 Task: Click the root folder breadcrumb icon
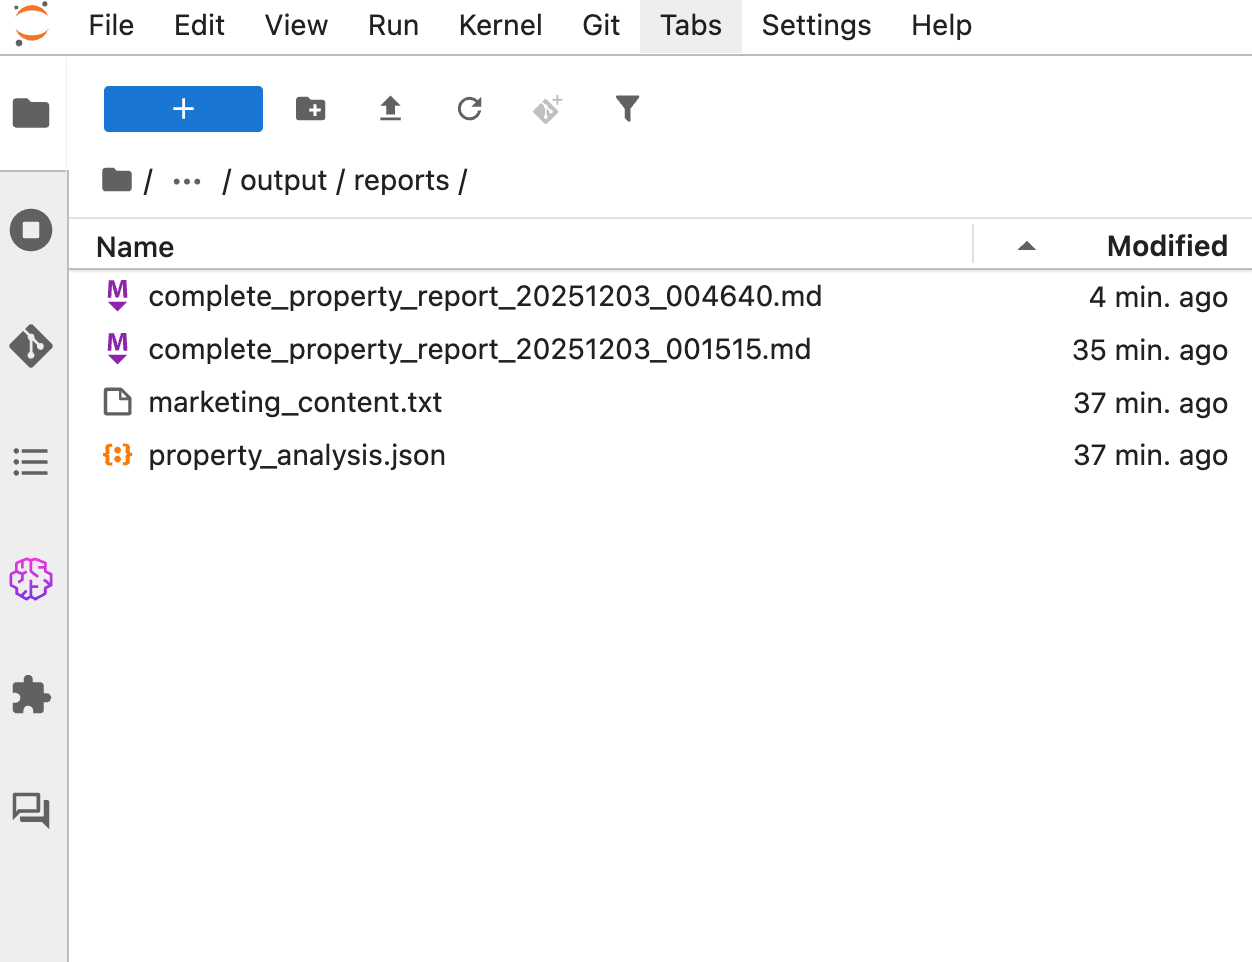pyautogui.click(x=117, y=180)
